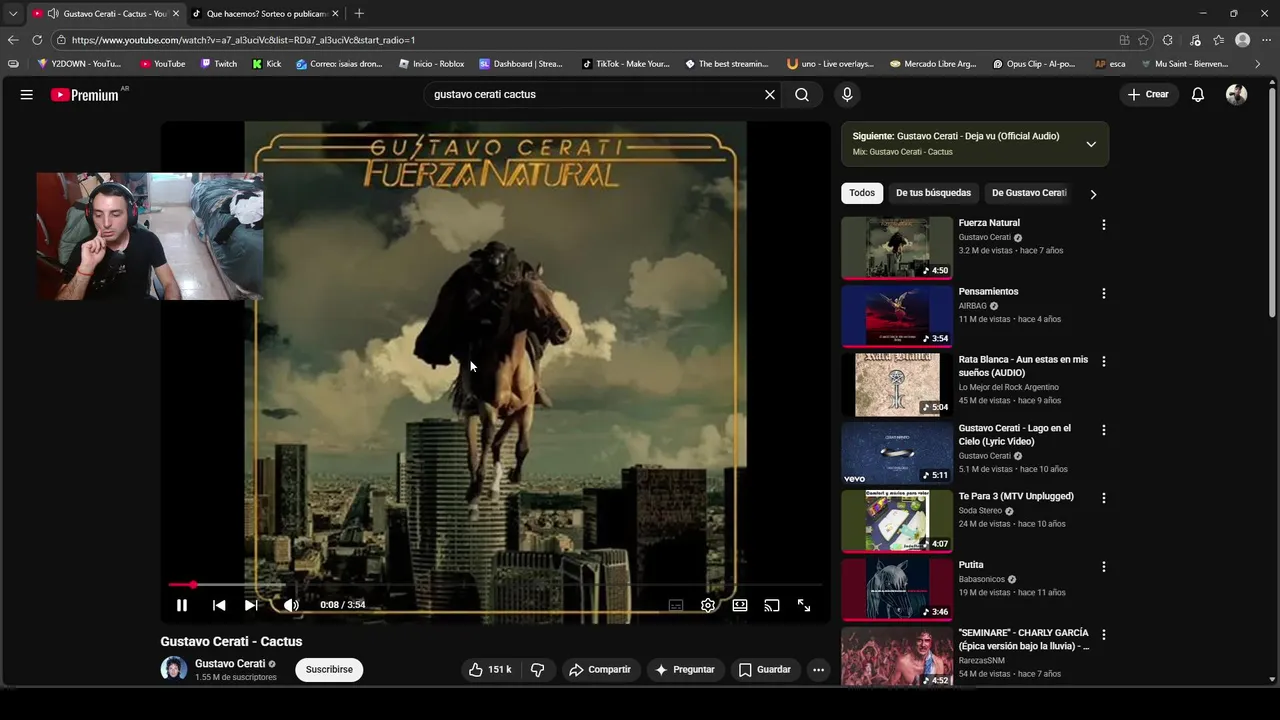Open Gustavo Cerati channel avatar
Image resolution: width=1280 pixels, height=720 pixels.
[174, 670]
